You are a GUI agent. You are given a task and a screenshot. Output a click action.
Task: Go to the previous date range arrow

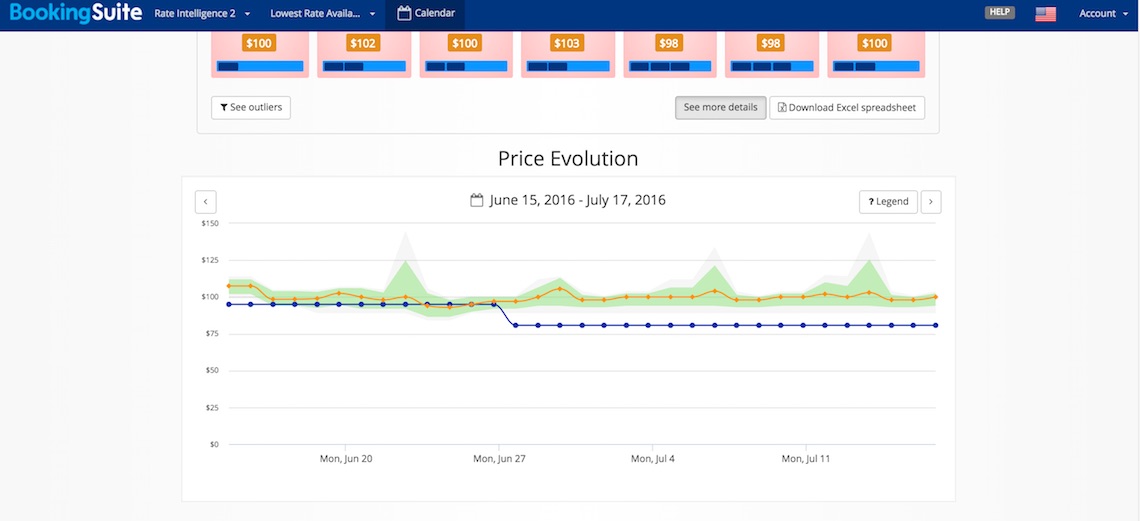tap(206, 202)
